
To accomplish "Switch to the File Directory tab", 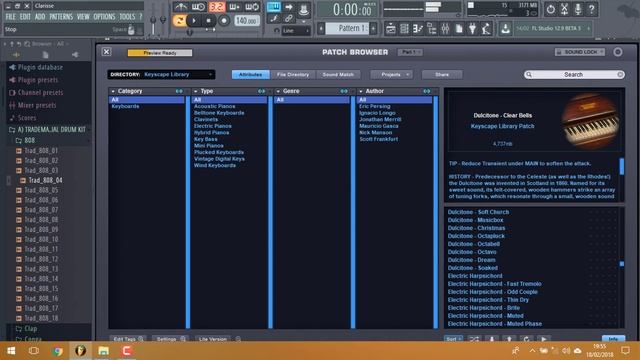I will [293, 75].
